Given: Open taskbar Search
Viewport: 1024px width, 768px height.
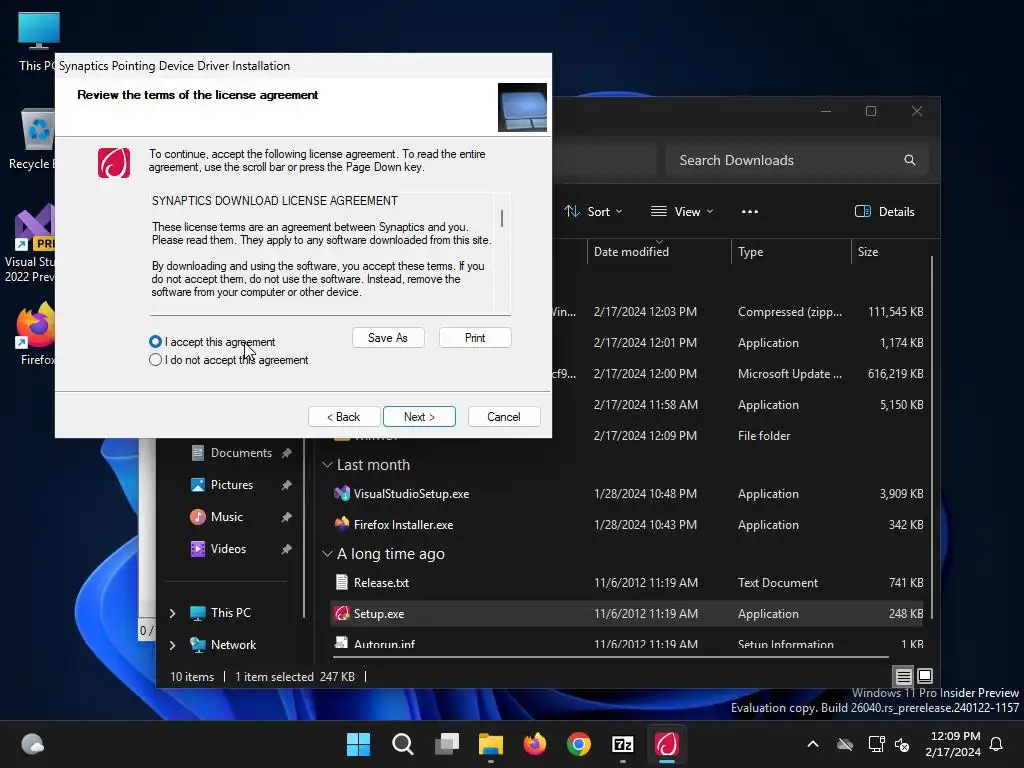Looking at the screenshot, I should [x=402, y=744].
